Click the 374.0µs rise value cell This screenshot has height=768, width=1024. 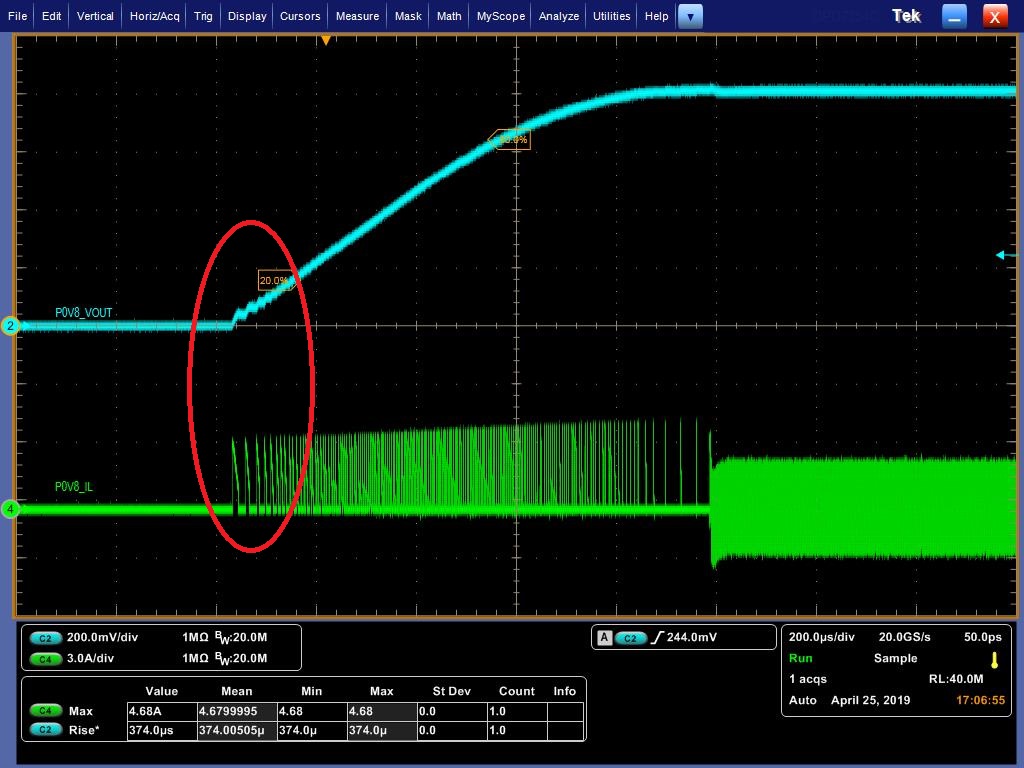(x=161, y=730)
